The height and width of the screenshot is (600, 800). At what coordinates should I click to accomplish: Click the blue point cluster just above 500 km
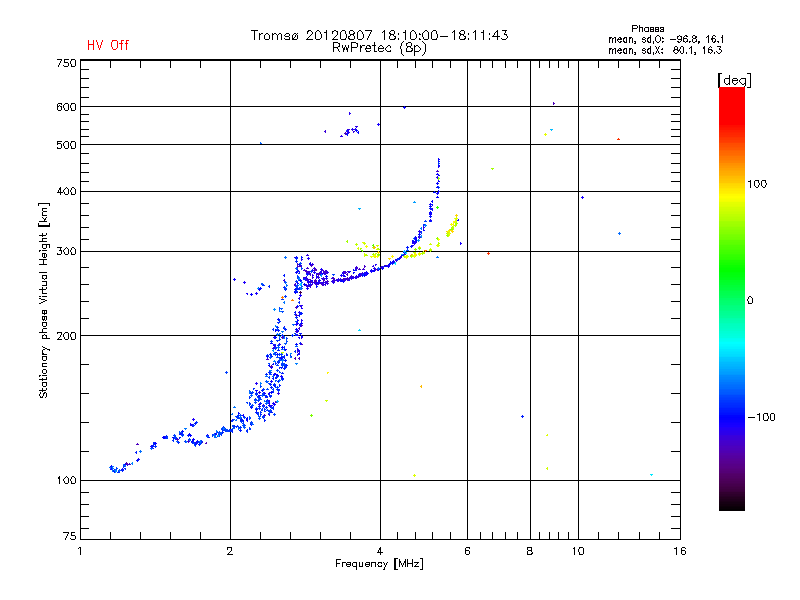click(351, 131)
